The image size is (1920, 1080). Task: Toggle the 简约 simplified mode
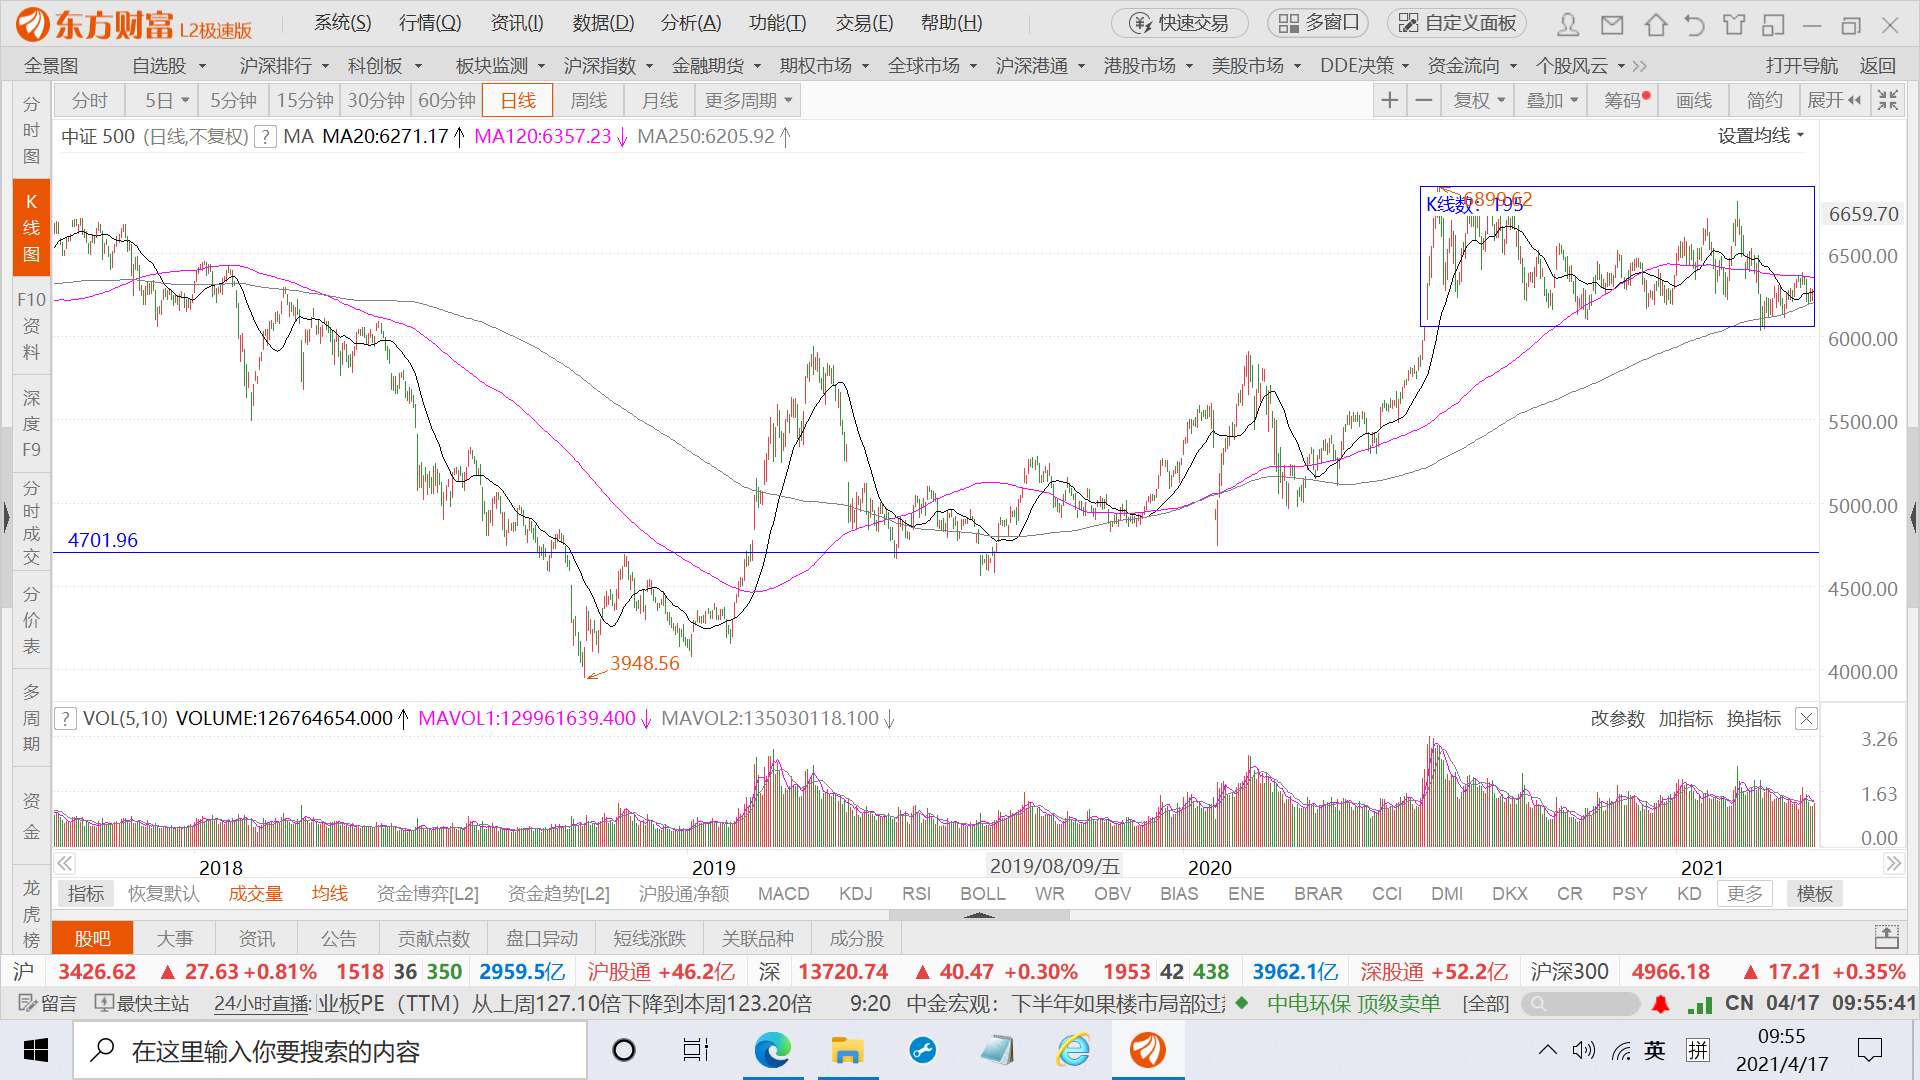pos(1764,100)
